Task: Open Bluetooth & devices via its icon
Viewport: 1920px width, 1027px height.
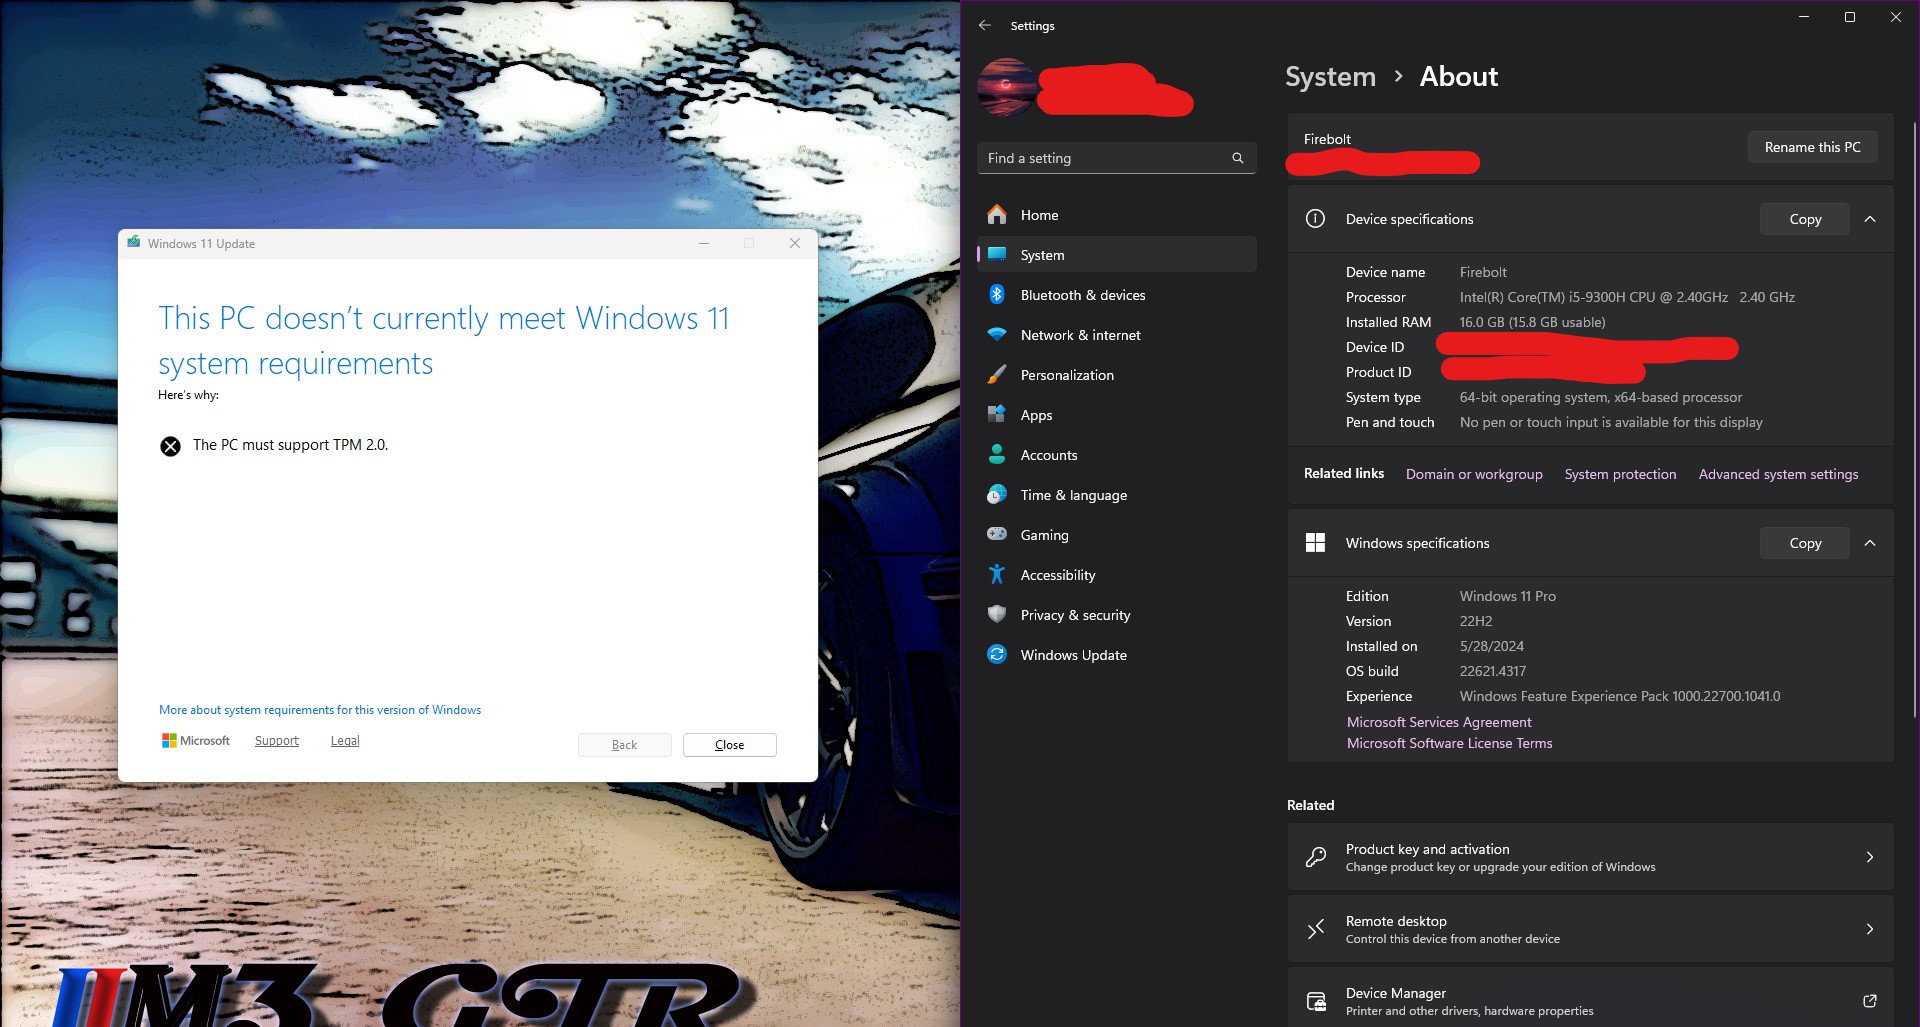Action: pos(997,295)
